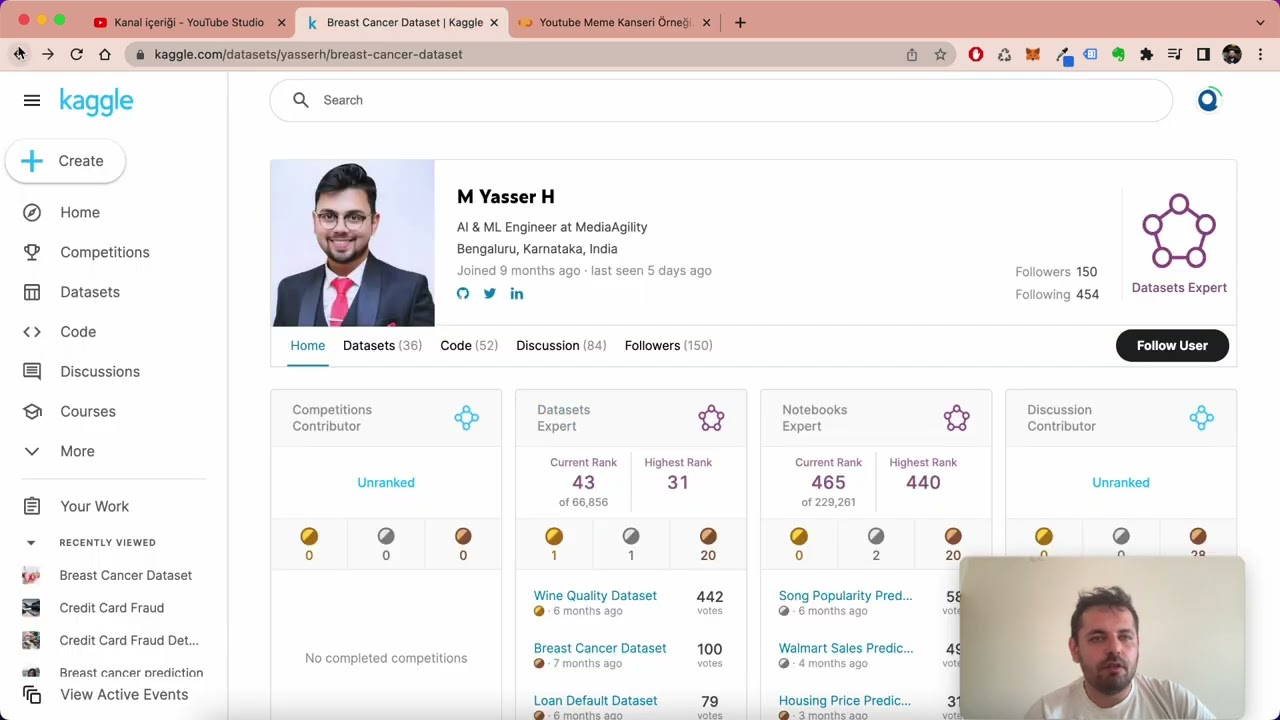Click tier icon in Competitions Contributor card
The width and height of the screenshot is (1280, 720).
click(x=467, y=418)
